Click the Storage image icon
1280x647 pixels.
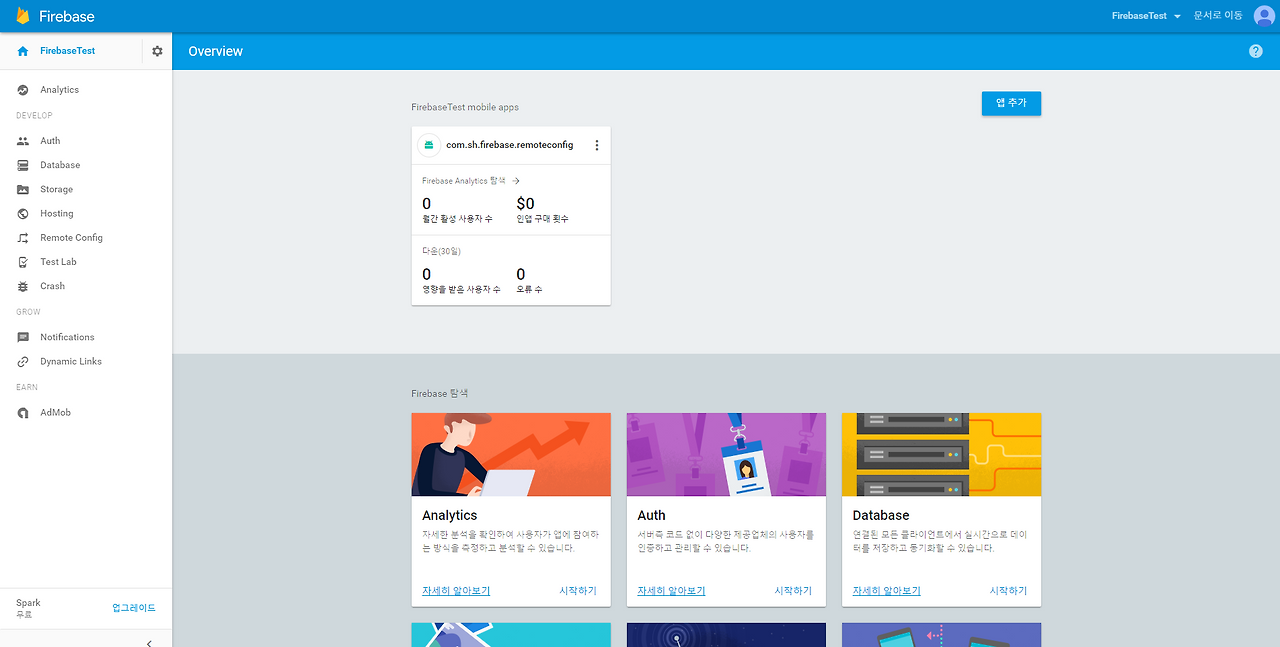tap(23, 189)
